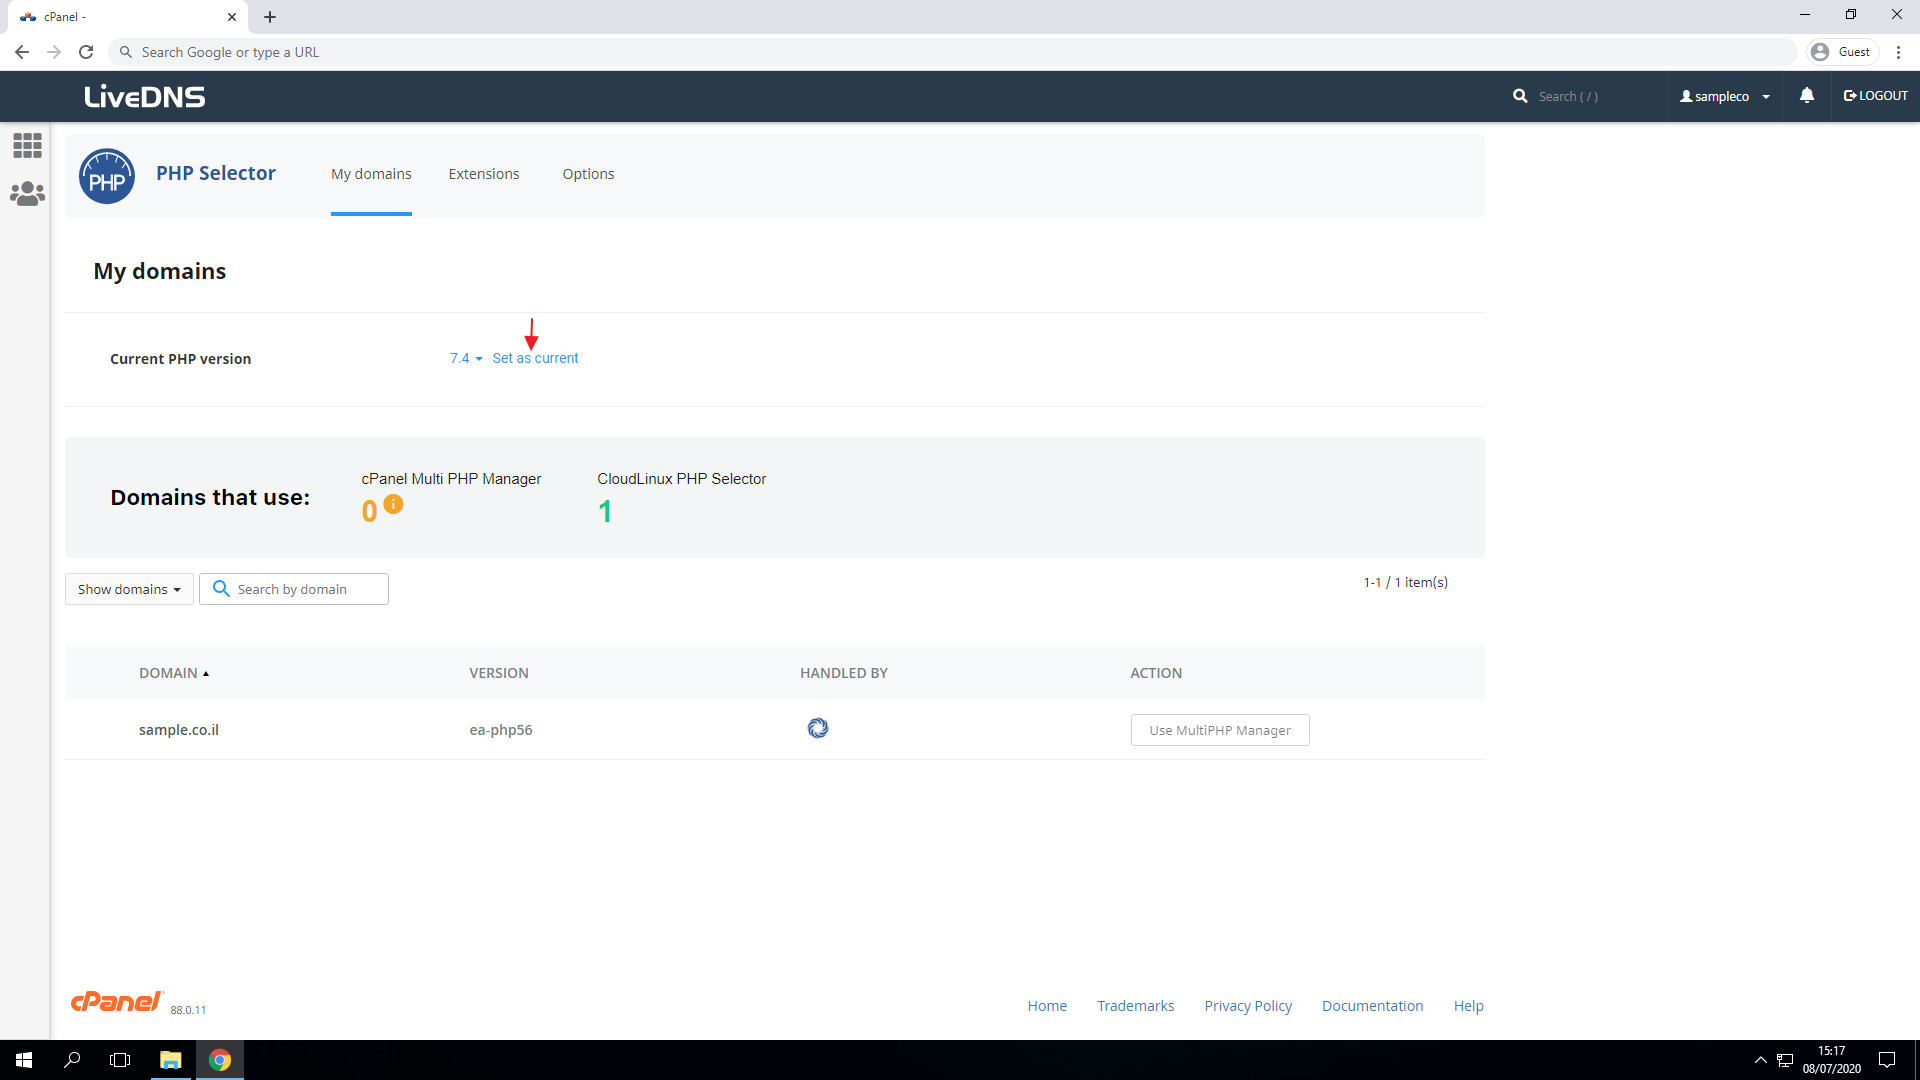Sort by the DOMAIN column header
Viewport: 1920px width, 1080px height.
tap(174, 673)
